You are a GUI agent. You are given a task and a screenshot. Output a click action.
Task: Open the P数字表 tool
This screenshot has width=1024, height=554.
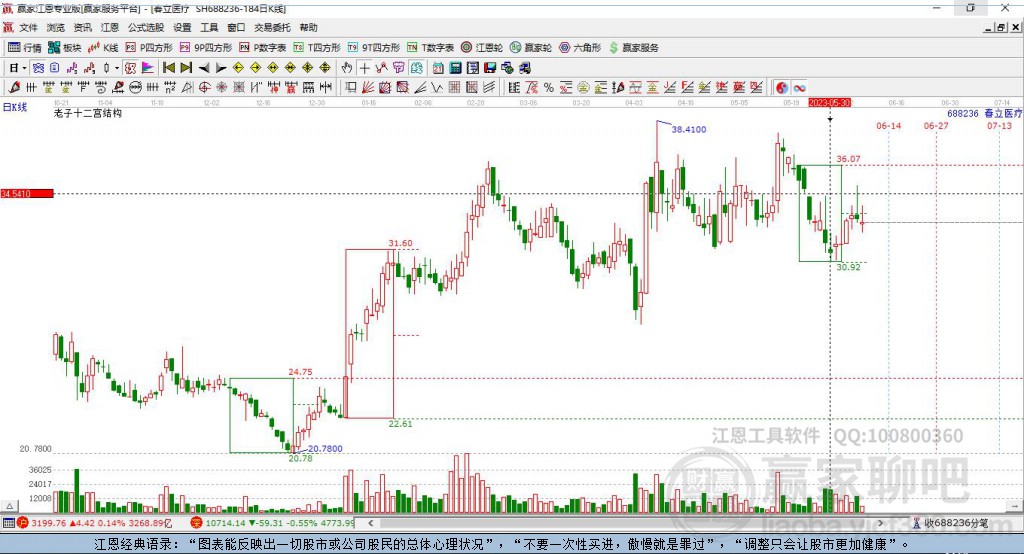[x=263, y=48]
